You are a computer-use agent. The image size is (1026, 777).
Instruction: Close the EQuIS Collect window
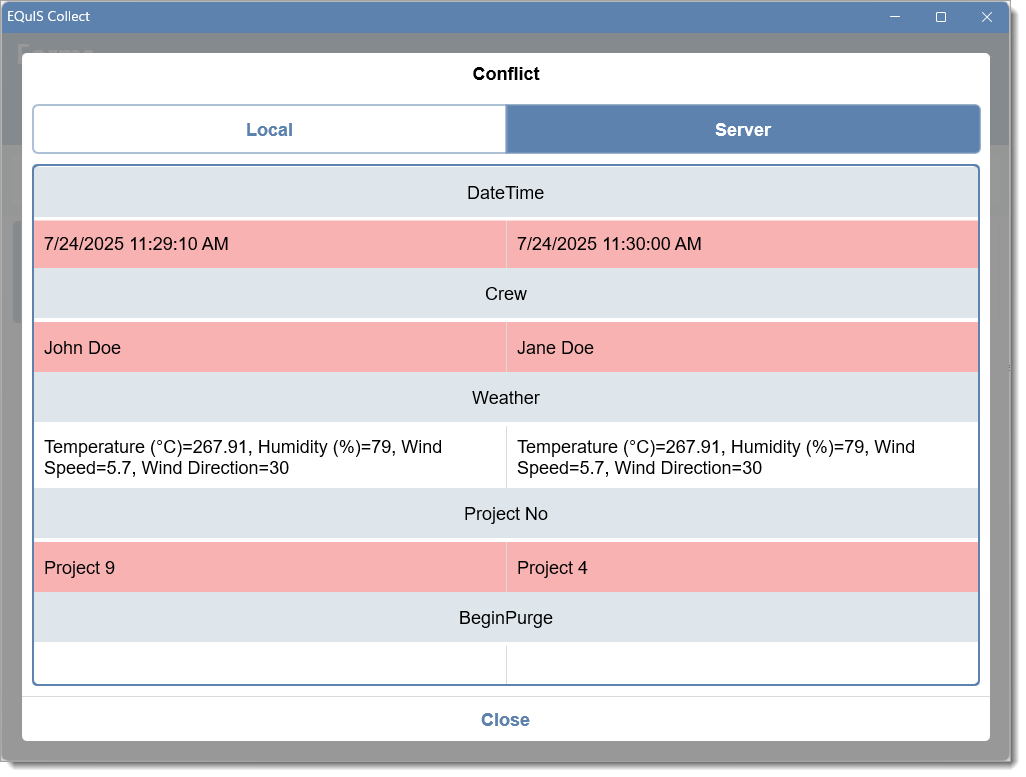click(987, 17)
